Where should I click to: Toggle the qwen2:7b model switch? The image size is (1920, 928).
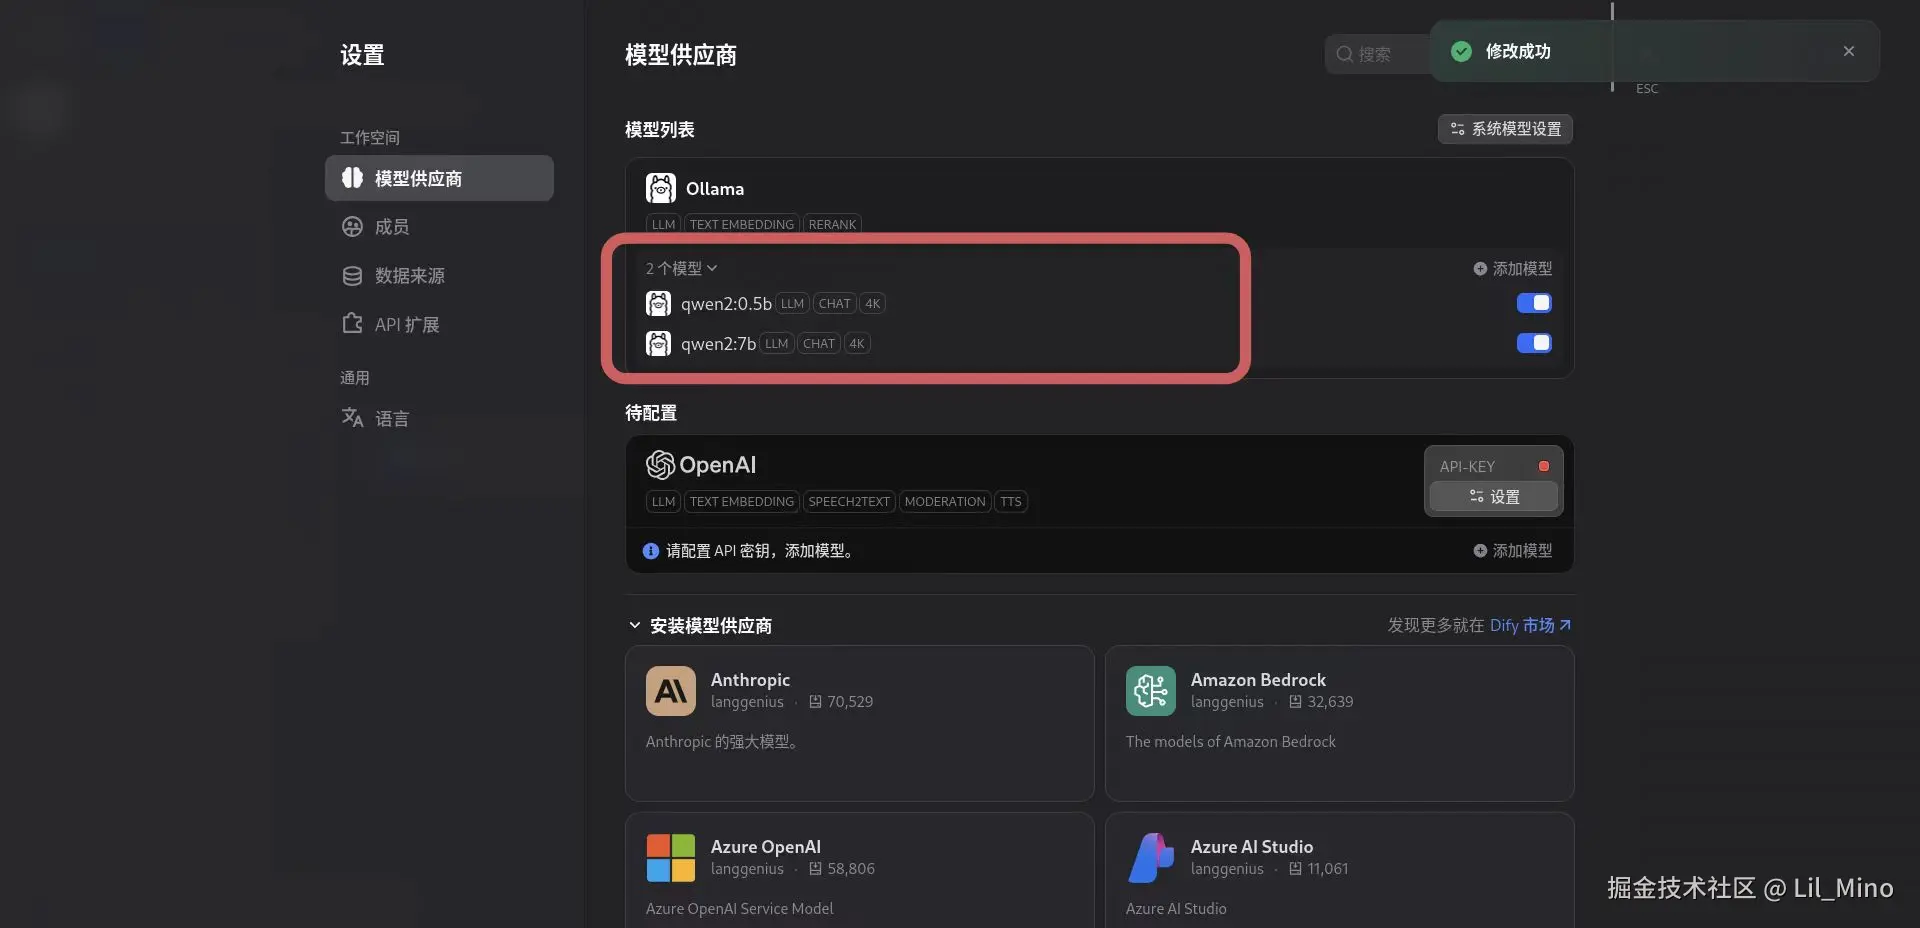coord(1534,343)
